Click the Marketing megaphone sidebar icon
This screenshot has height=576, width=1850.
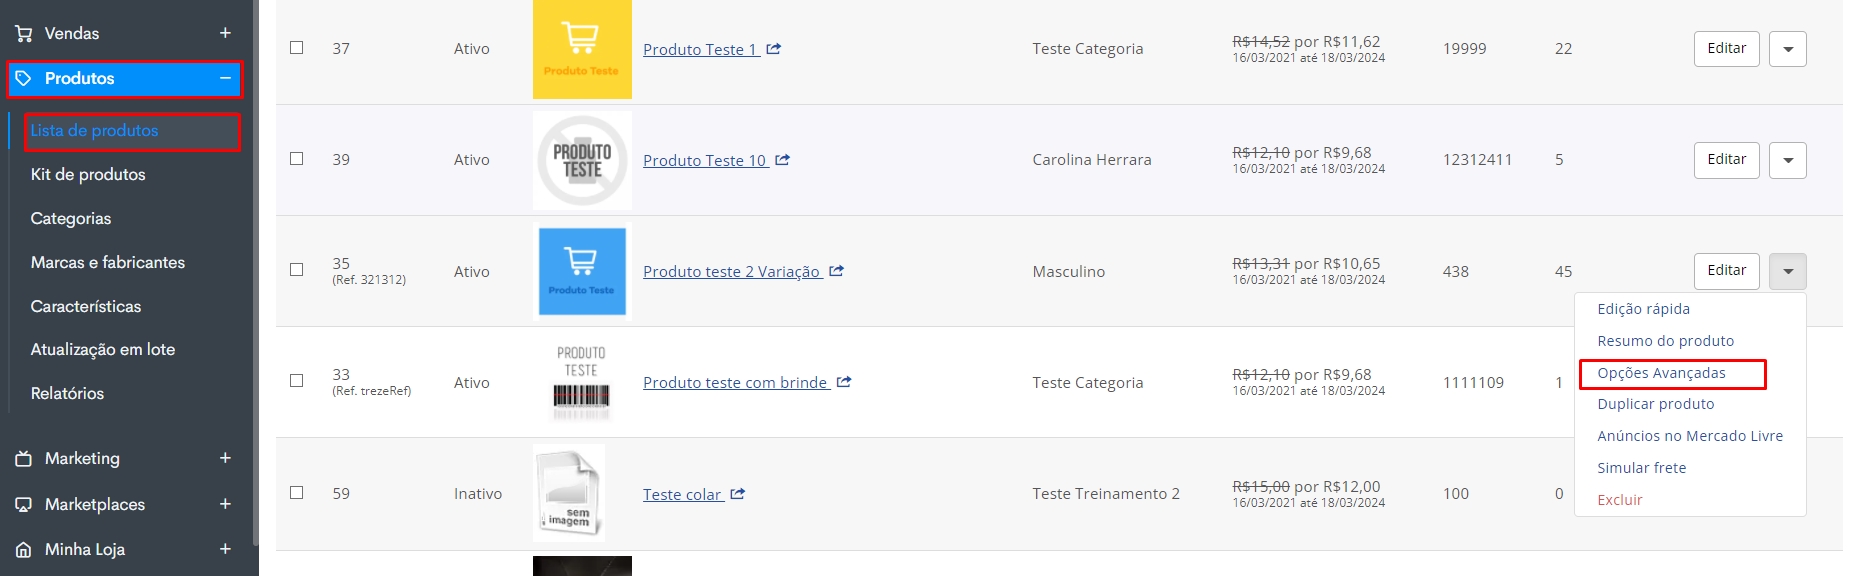coord(24,459)
